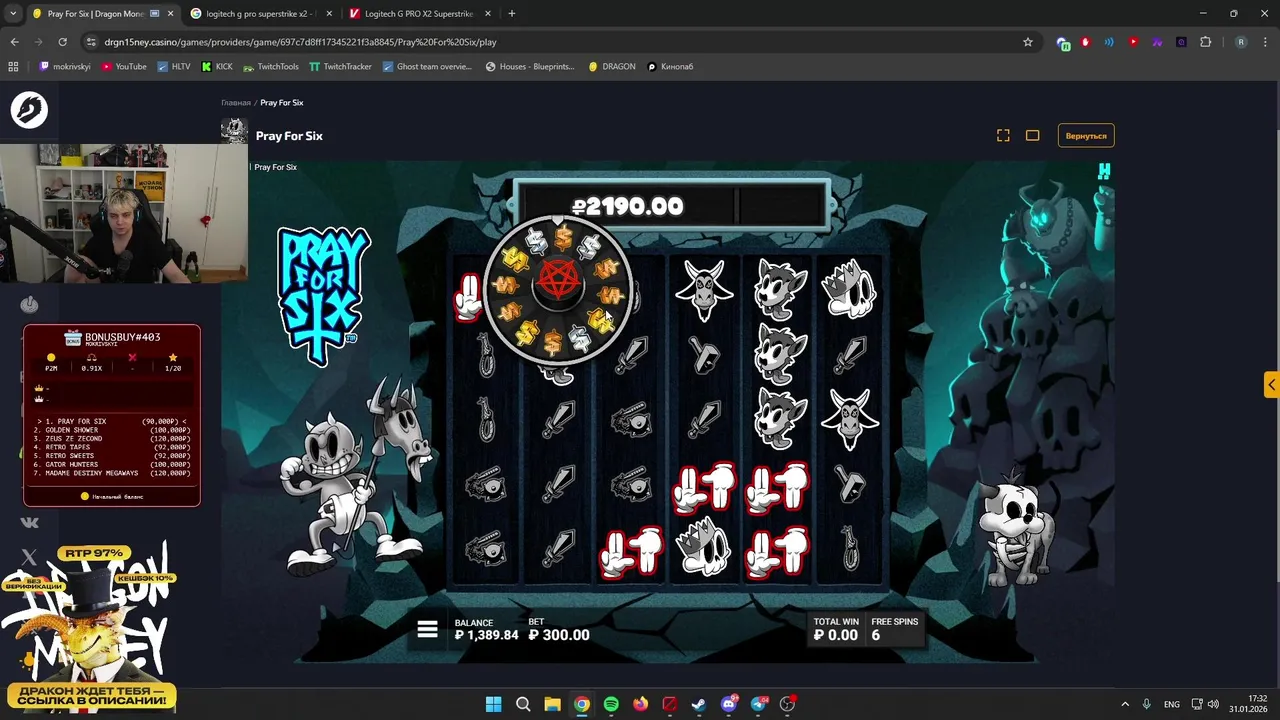Open Discord from taskbar
This screenshot has width=1280, height=720.
(729, 704)
